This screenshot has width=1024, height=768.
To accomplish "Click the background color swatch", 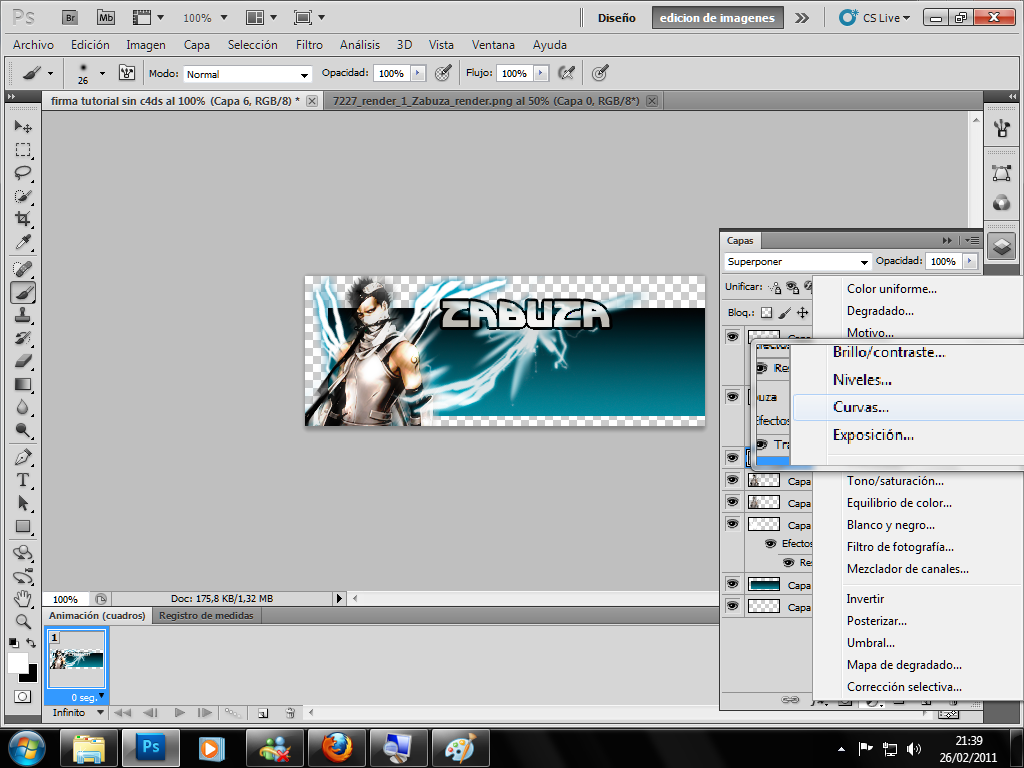I will point(31,676).
